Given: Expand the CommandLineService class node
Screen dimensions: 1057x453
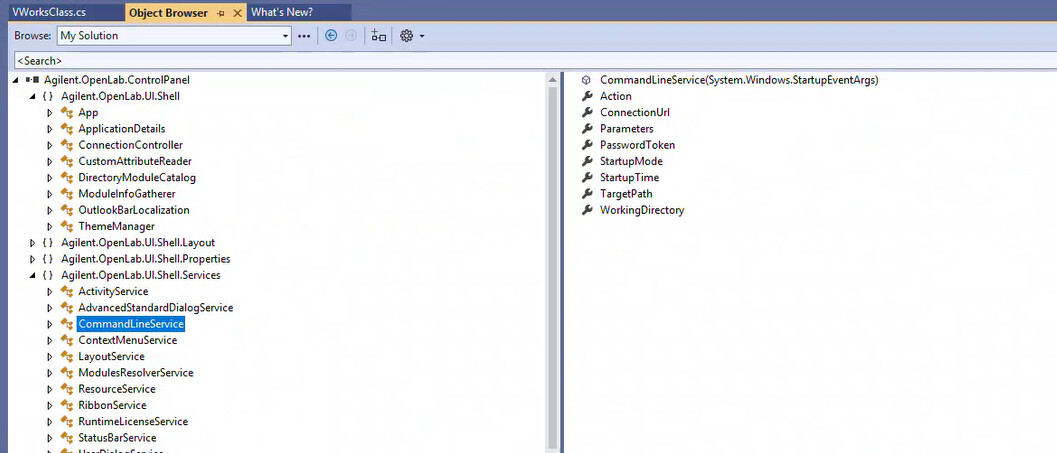Looking at the screenshot, I should pos(49,324).
